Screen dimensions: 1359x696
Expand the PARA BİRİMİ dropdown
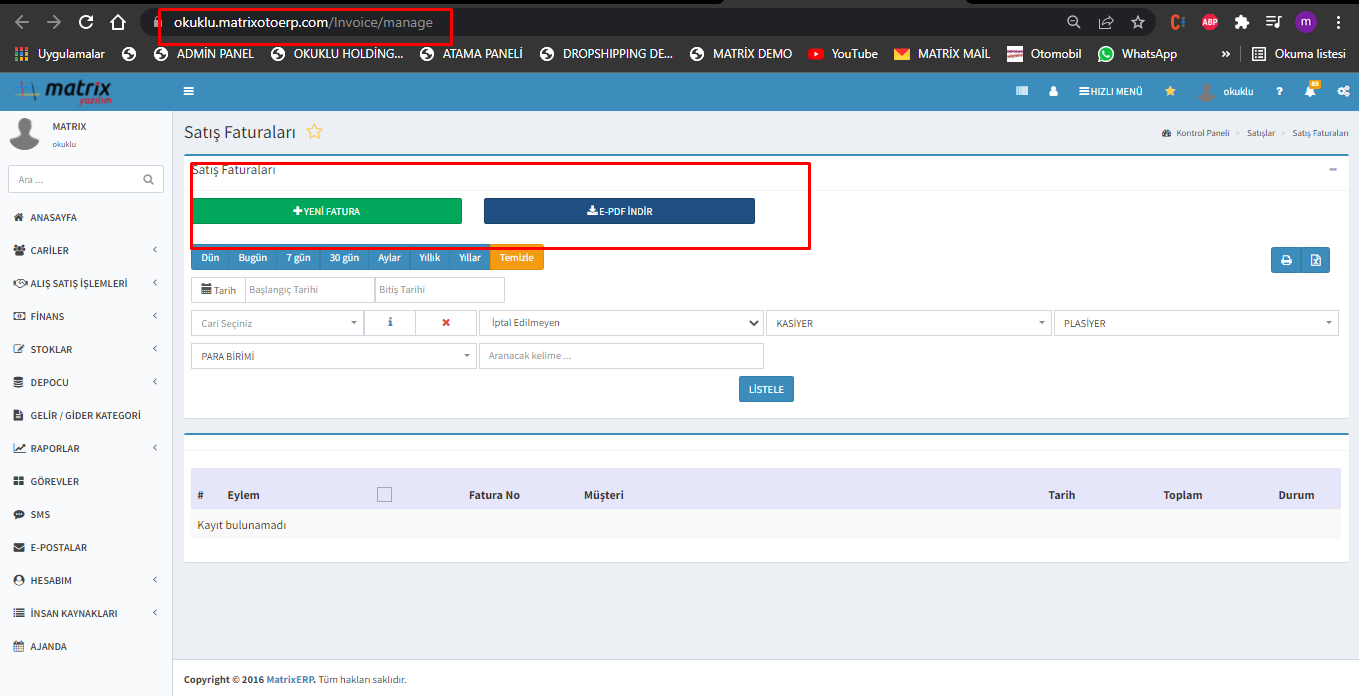[x=333, y=356]
